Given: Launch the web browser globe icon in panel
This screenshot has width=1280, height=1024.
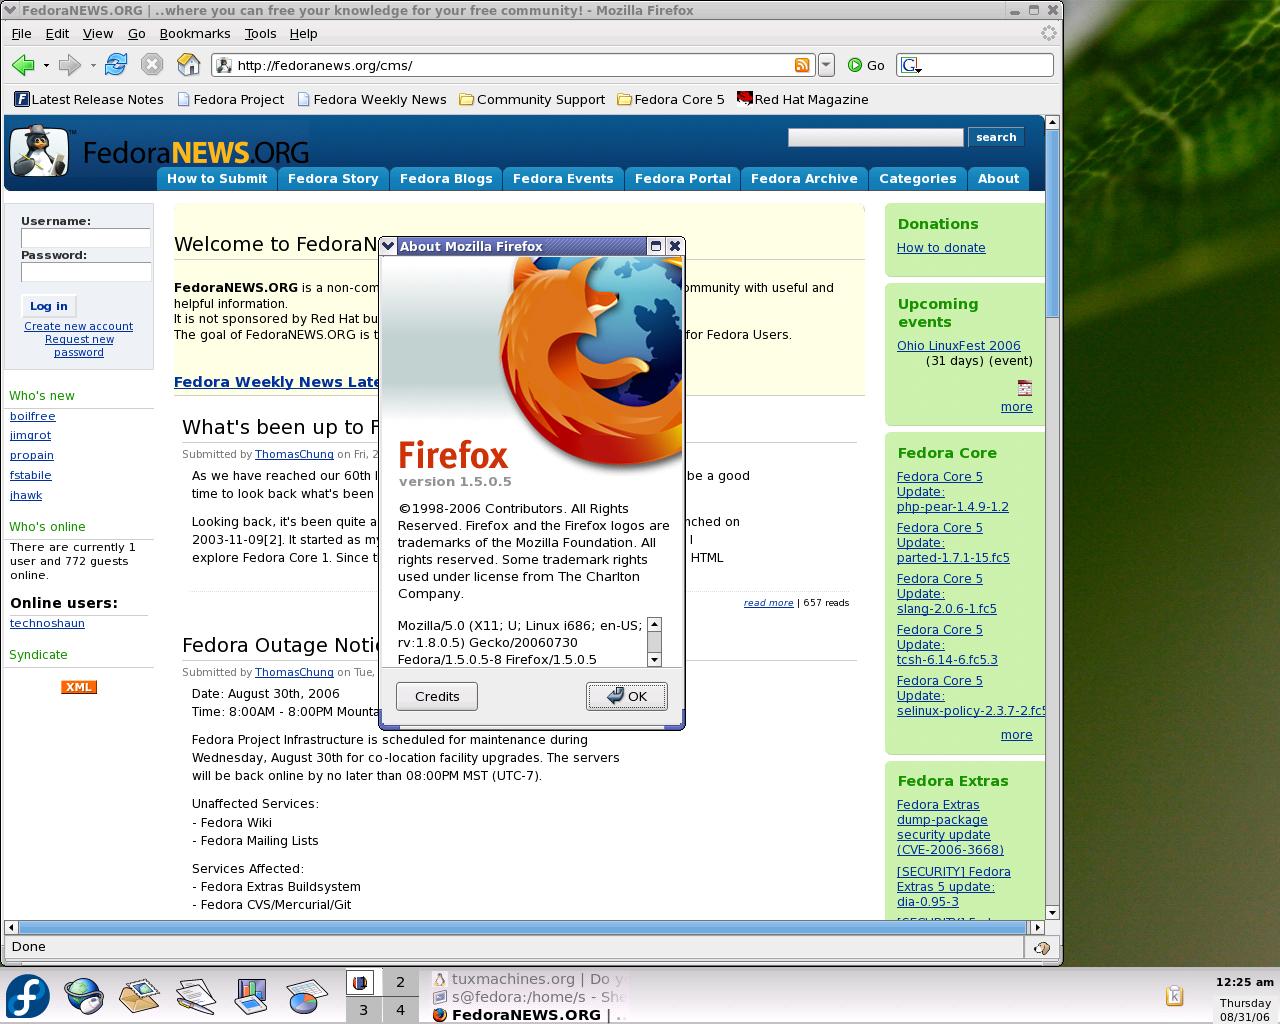Looking at the screenshot, I should [84, 997].
